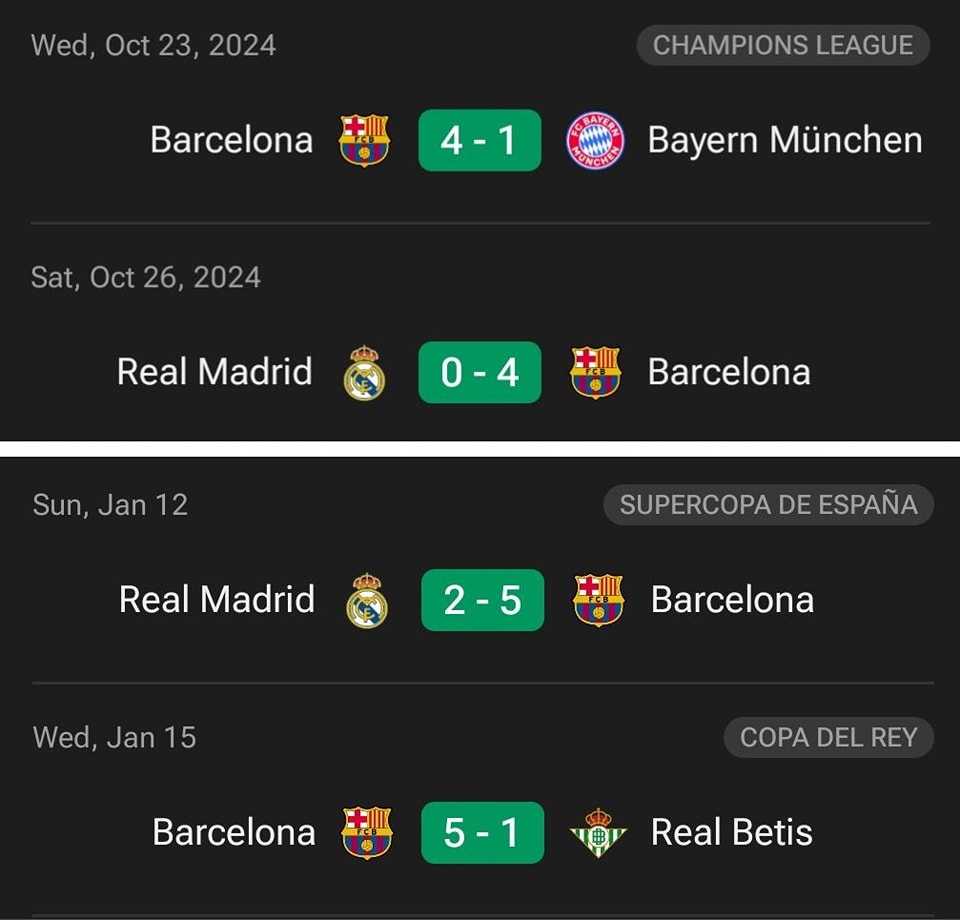This screenshot has height=920, width=960.
Task: Click Real Madrid name in Sat, Oct 26 match
Action: [x=215, y=372]
